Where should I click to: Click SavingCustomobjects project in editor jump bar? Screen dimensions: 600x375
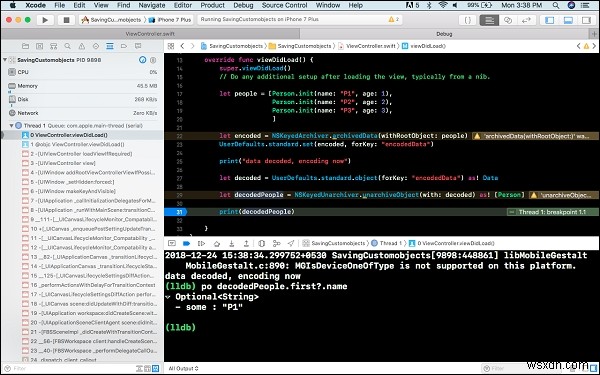pos(232,46)
